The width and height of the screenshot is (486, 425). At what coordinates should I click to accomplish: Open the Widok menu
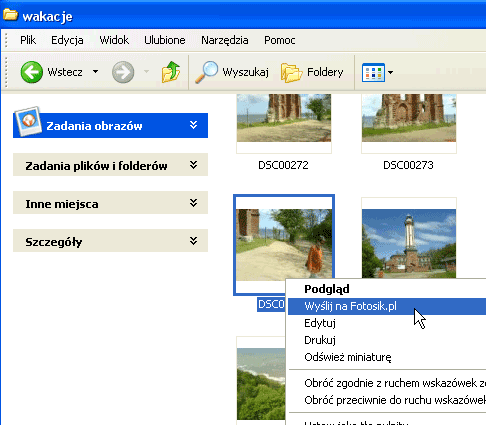click(x=114, y=40)
